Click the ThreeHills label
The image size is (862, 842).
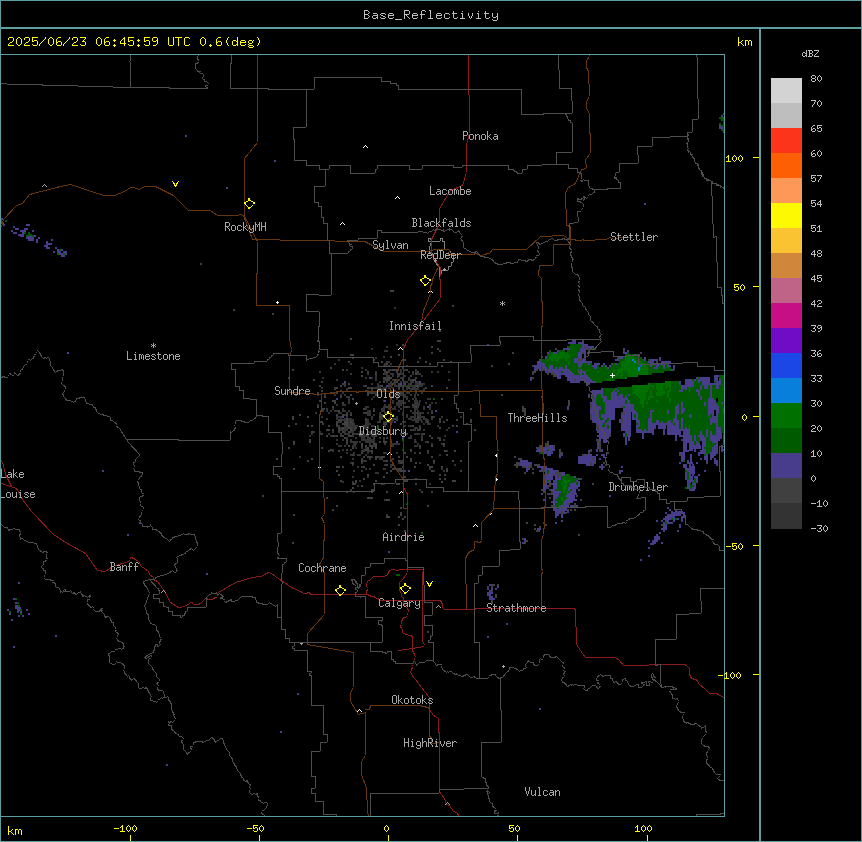[537, 418]
